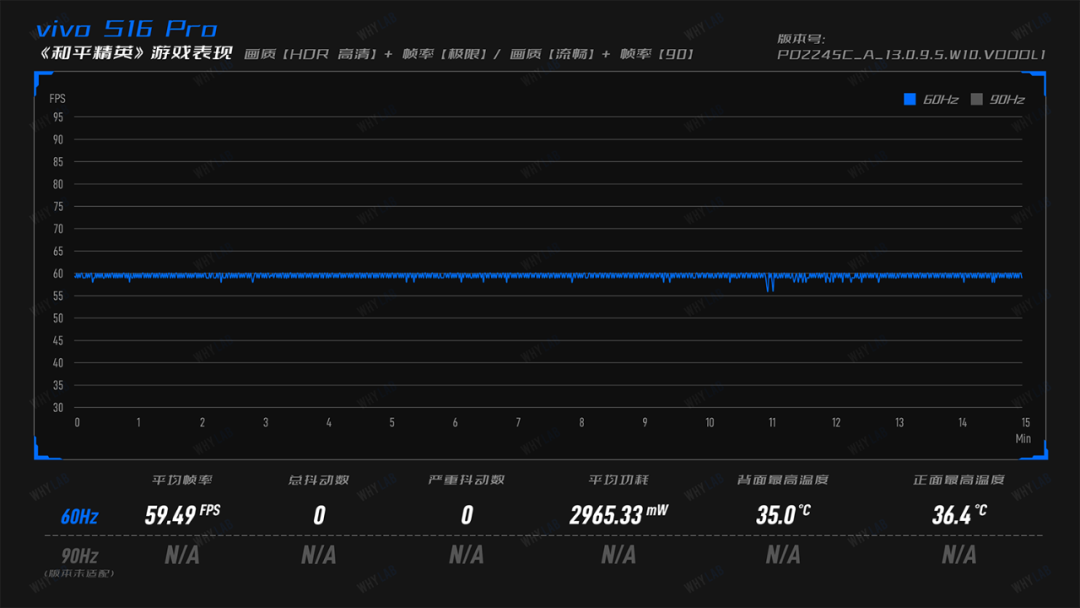The image size is (1080, 608).
Task: Click minute 4 on the time axis
Action: click(x=329, y=423)
